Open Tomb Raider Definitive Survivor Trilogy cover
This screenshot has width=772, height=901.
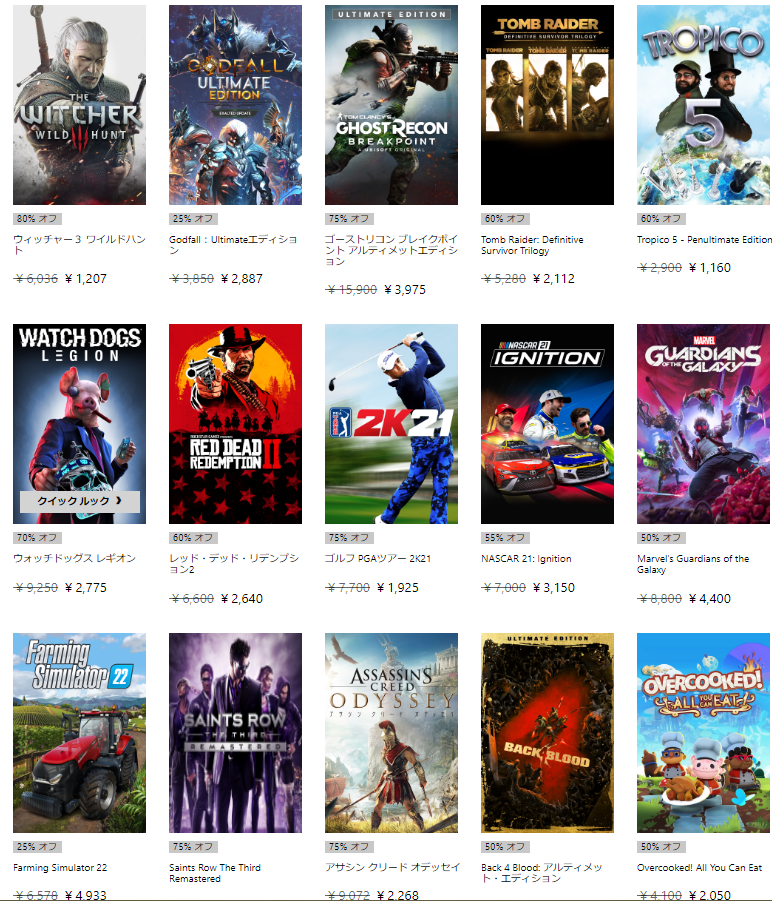547,105
